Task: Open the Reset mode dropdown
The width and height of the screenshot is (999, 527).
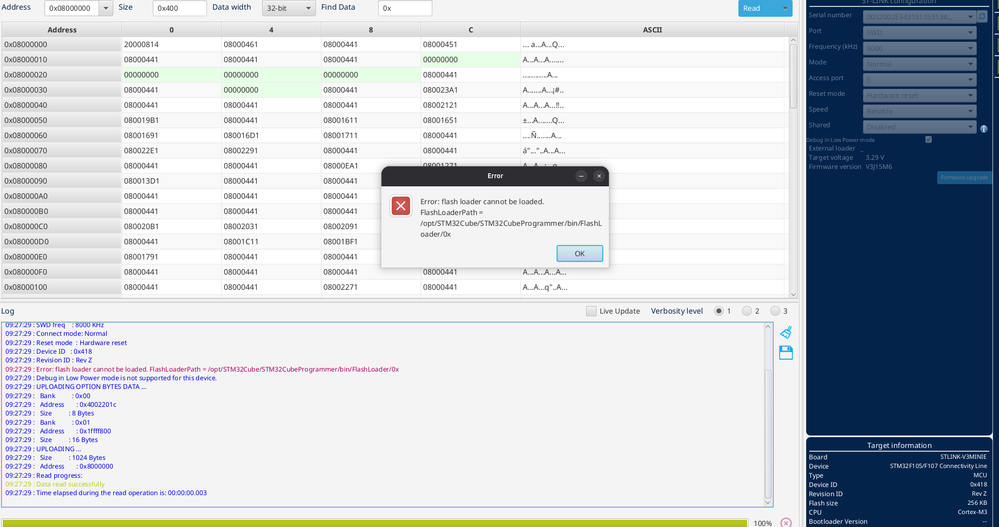Action: [919, 95]
